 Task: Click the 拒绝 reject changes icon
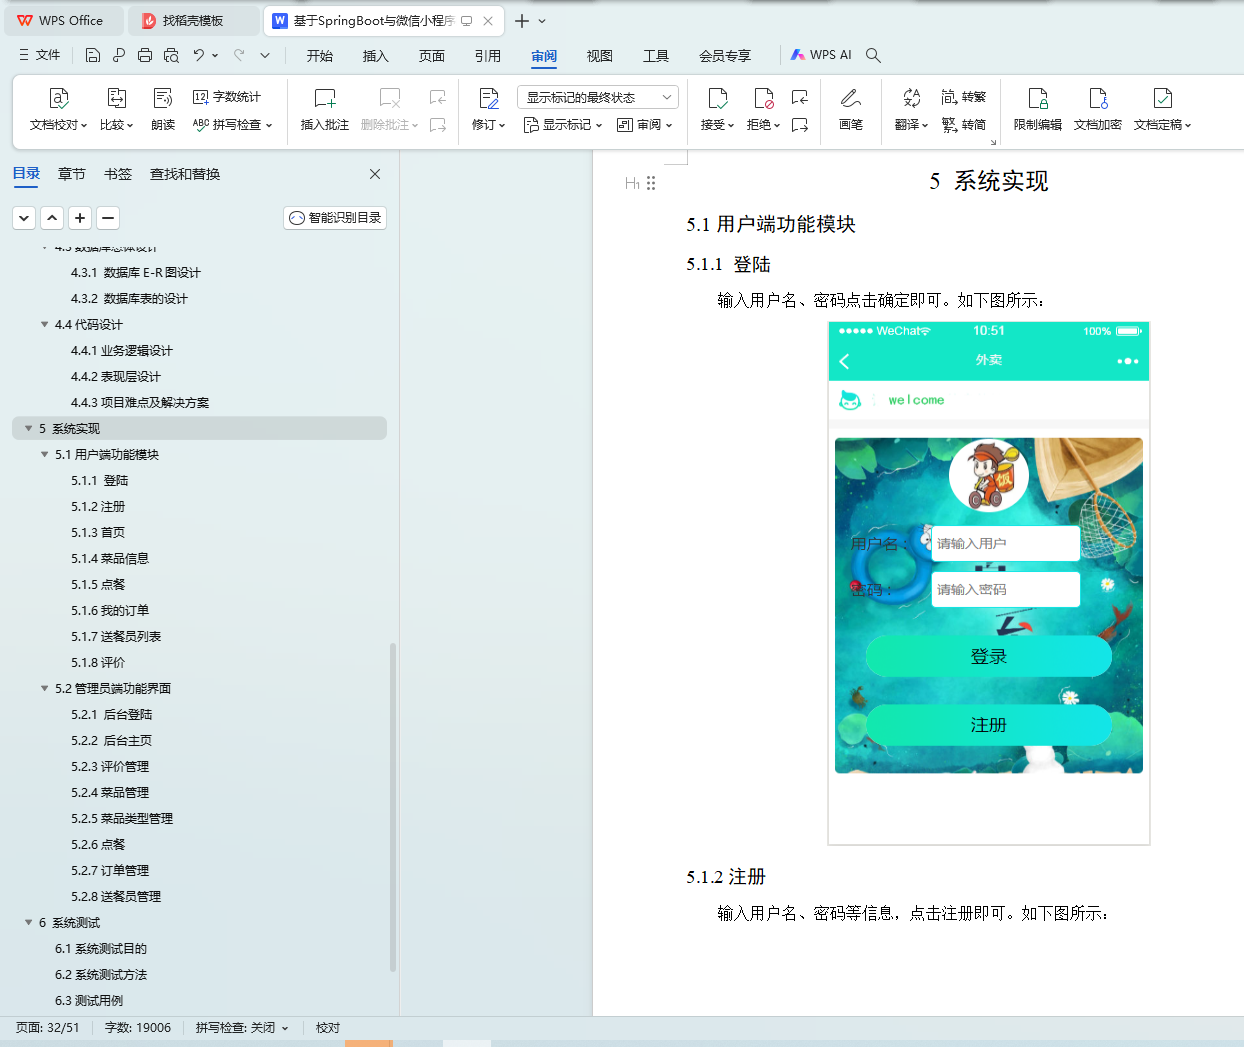[764, 98]
